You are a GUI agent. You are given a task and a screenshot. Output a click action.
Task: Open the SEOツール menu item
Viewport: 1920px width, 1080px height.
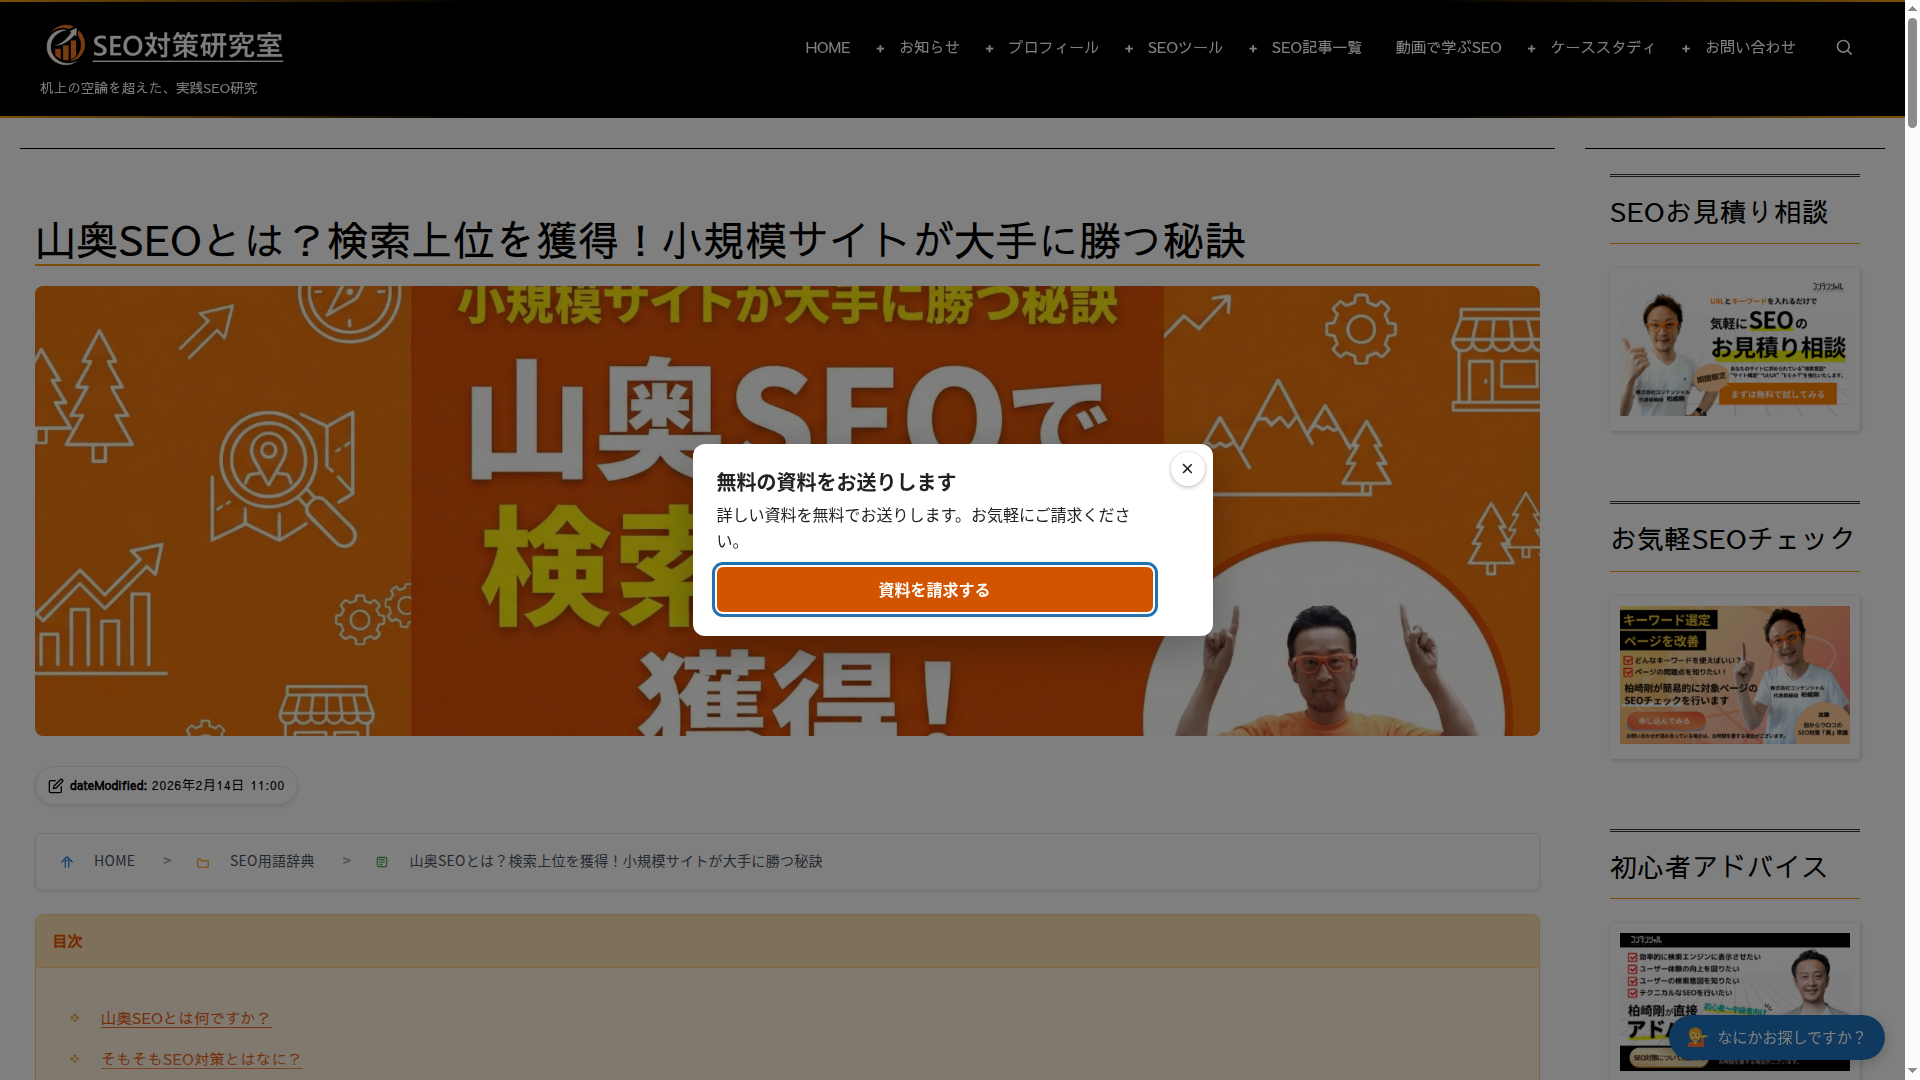pyautogui.click(x=1185, y=48)
